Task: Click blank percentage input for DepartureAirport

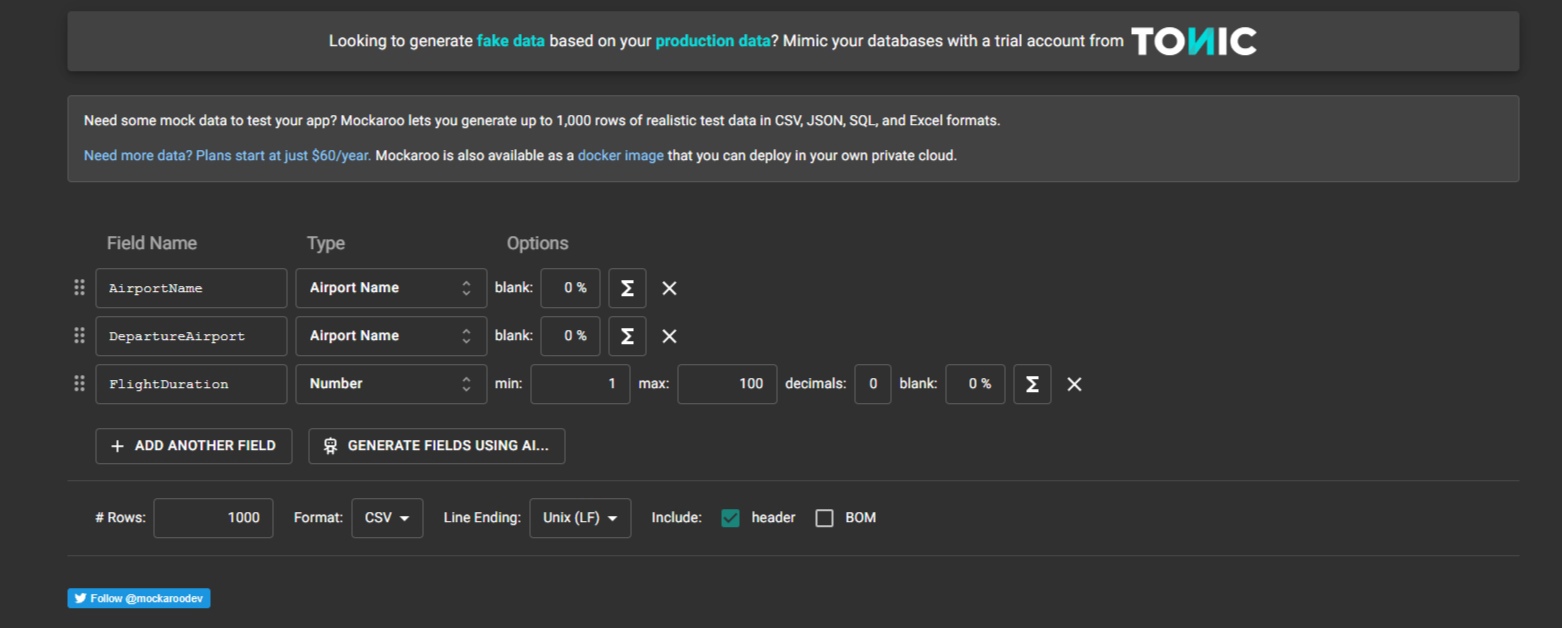Action: 571,336
